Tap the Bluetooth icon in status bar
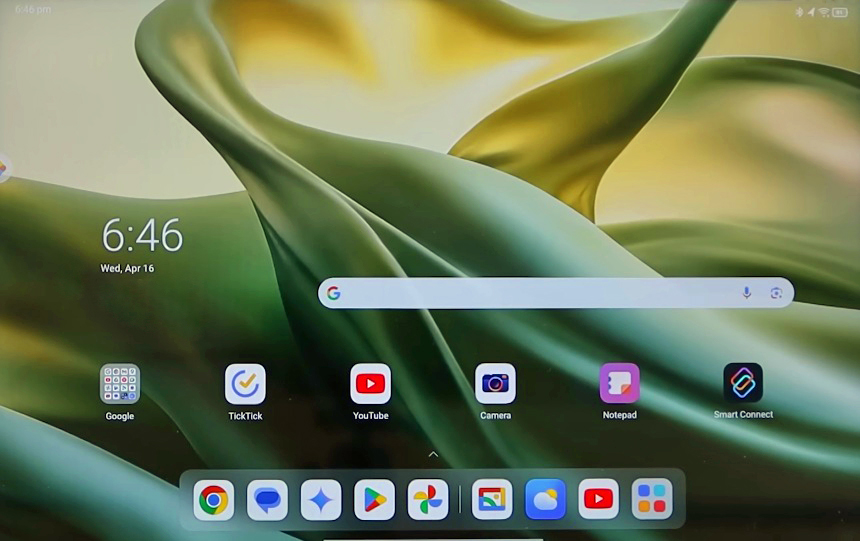The width and height of the screenshot is (860, 541). click(x=799, y=12)
